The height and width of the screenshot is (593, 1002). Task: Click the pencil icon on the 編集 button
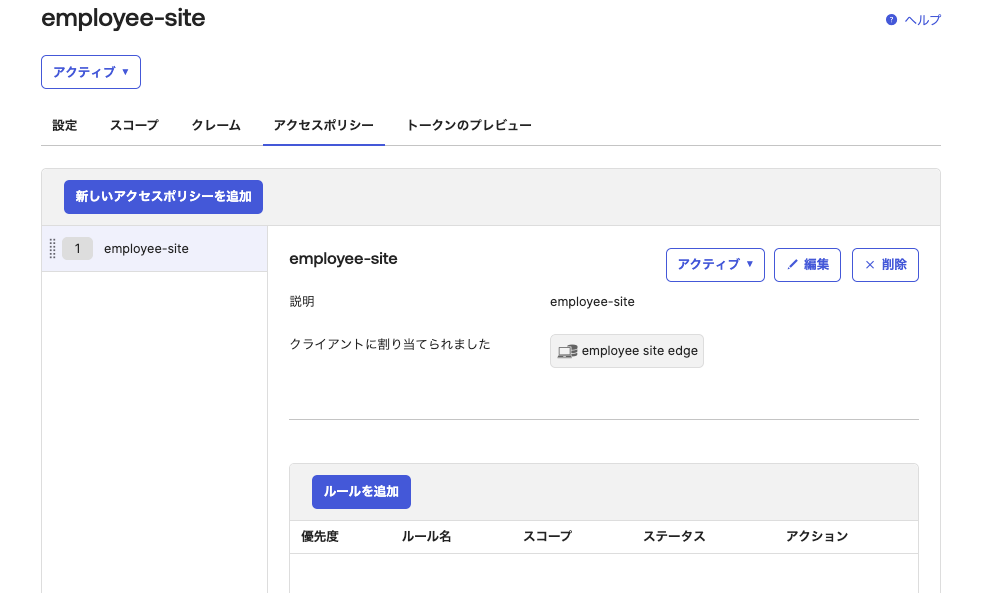click(792, 264)
